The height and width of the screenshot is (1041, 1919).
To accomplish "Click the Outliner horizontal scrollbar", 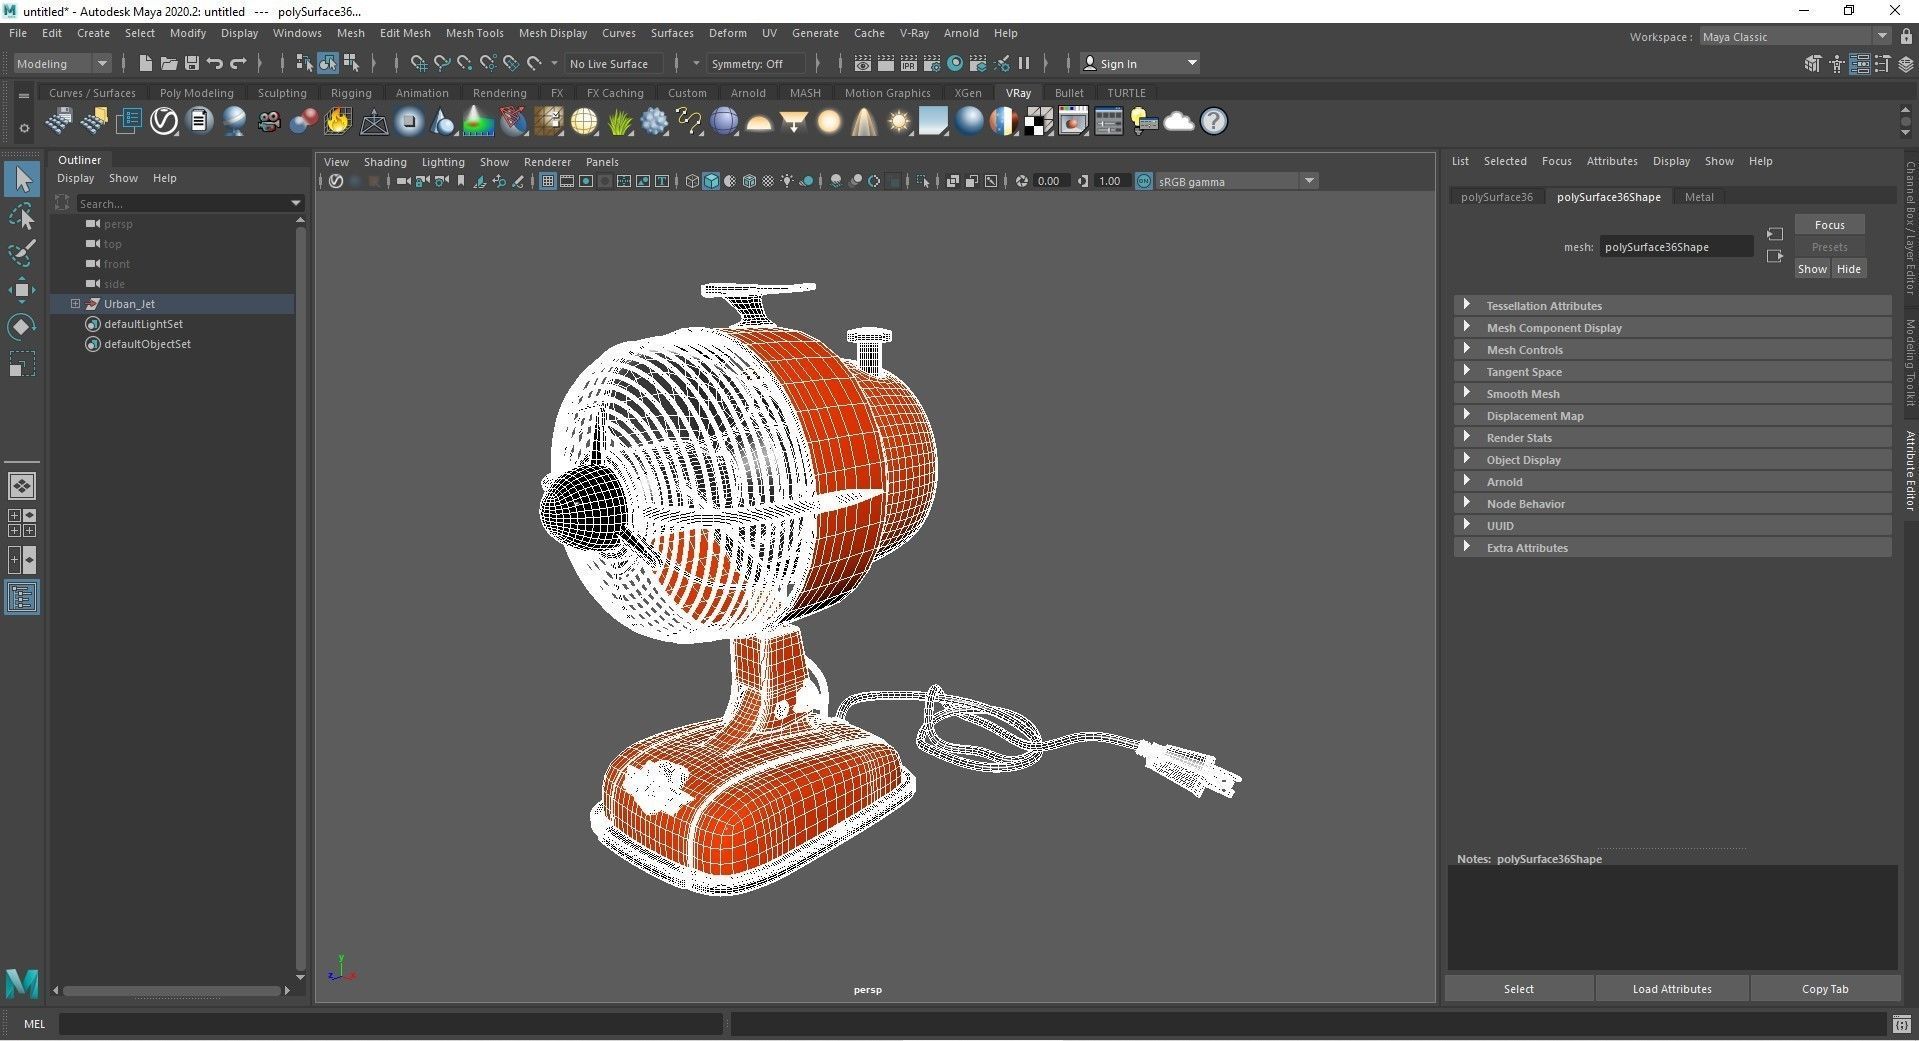I will pyautogui.click(x=171, y=991).
